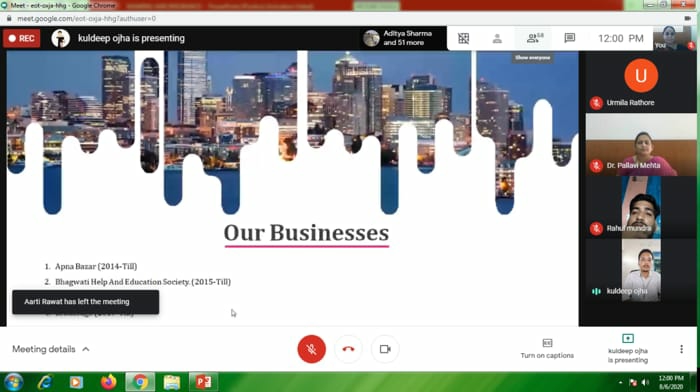Expand Meeting details chevron
The height and width of the screenshot is (392, 700).
point(86,349)
